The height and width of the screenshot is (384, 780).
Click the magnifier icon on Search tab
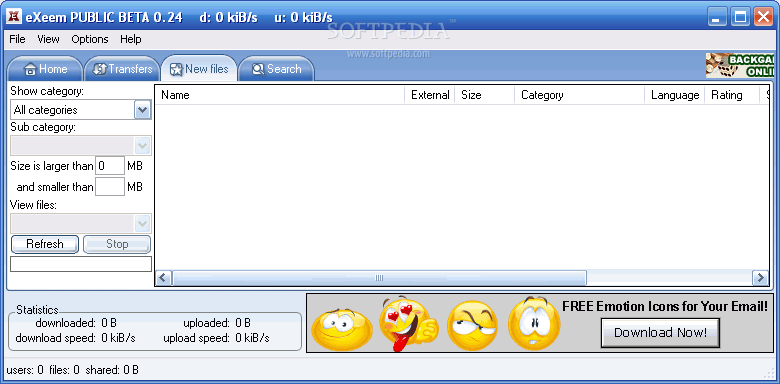pos(258,69)
